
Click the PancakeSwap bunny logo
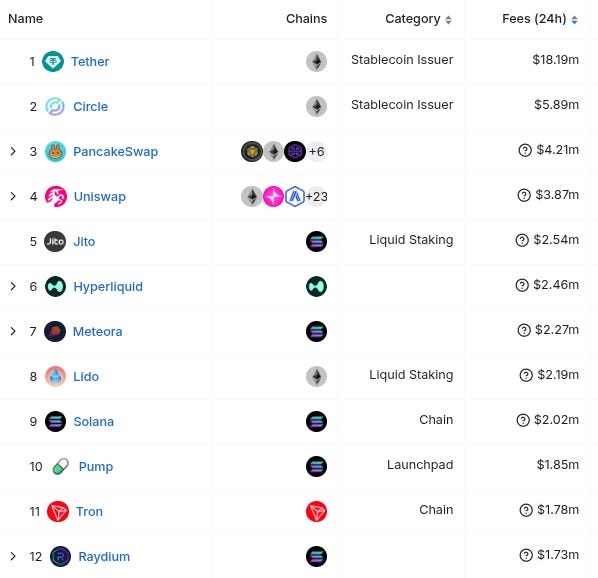pos(55,151)
